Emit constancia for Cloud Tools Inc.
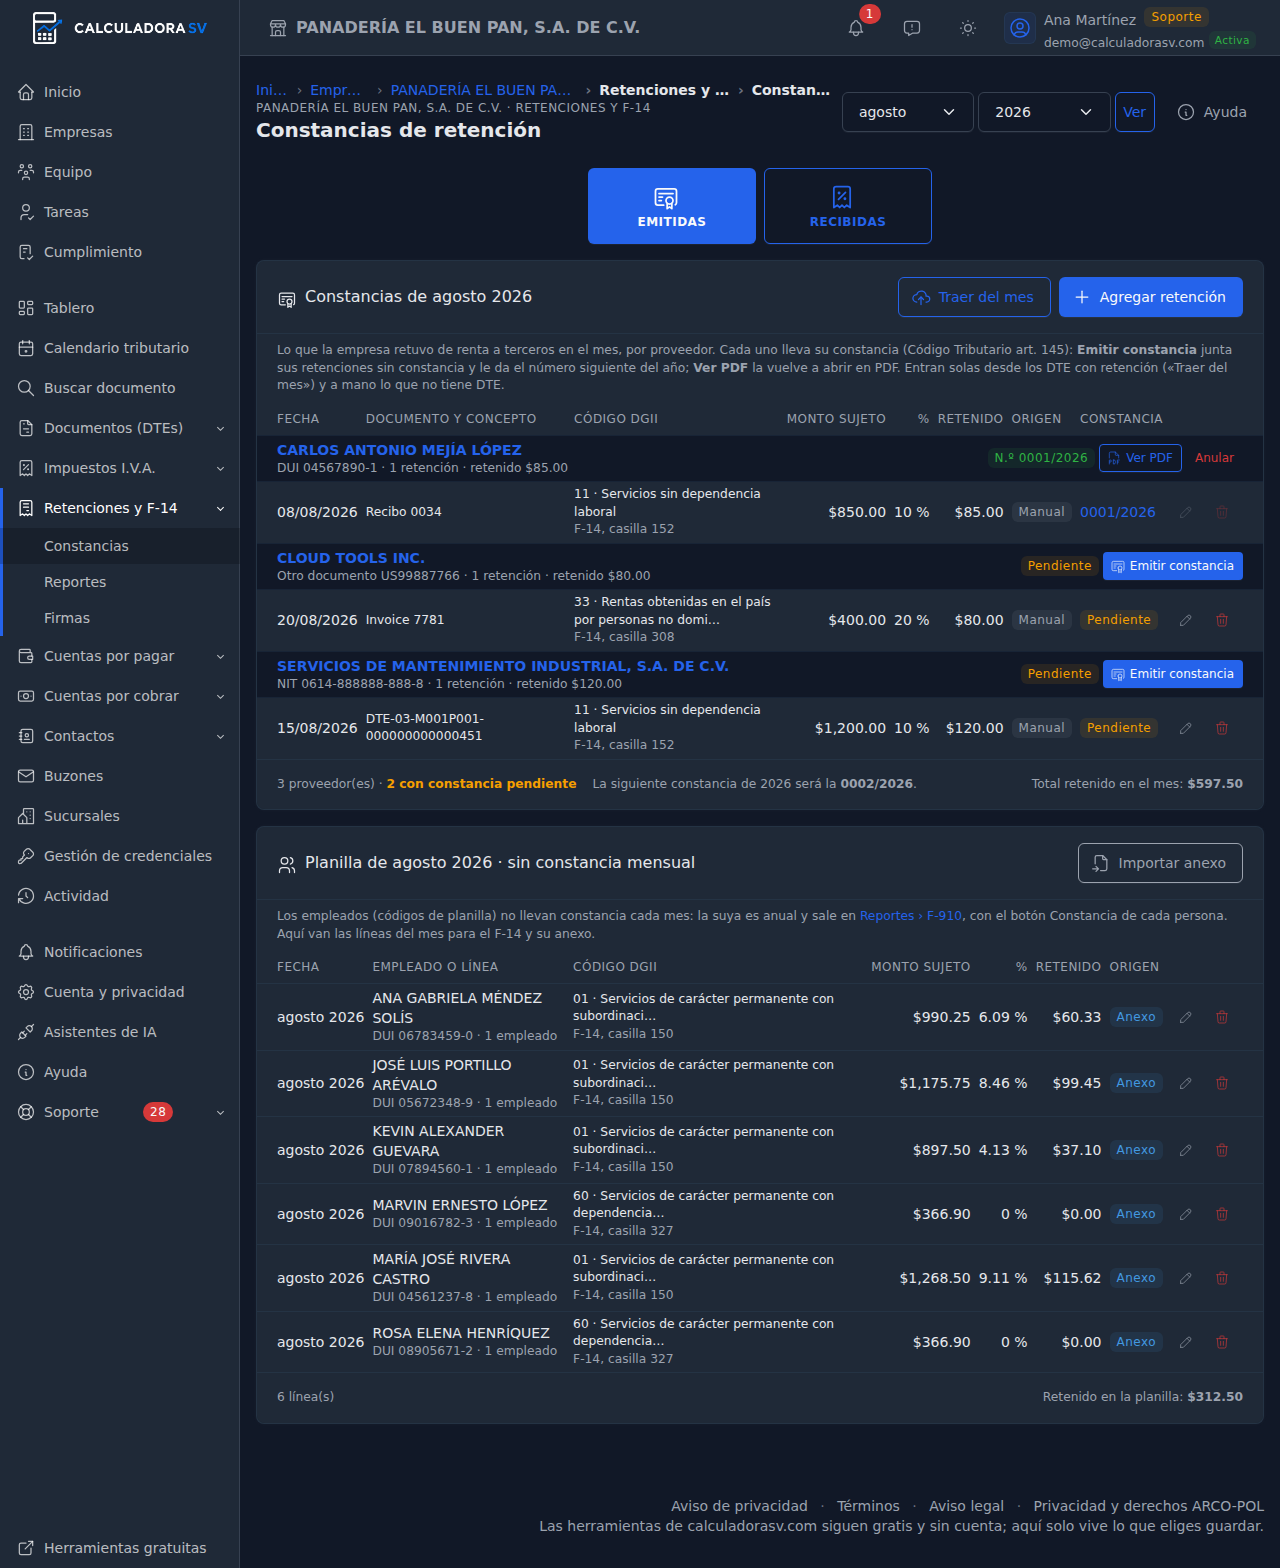The height and width of the screenshot is (1568, 1280). click(x=1173, y=566)
